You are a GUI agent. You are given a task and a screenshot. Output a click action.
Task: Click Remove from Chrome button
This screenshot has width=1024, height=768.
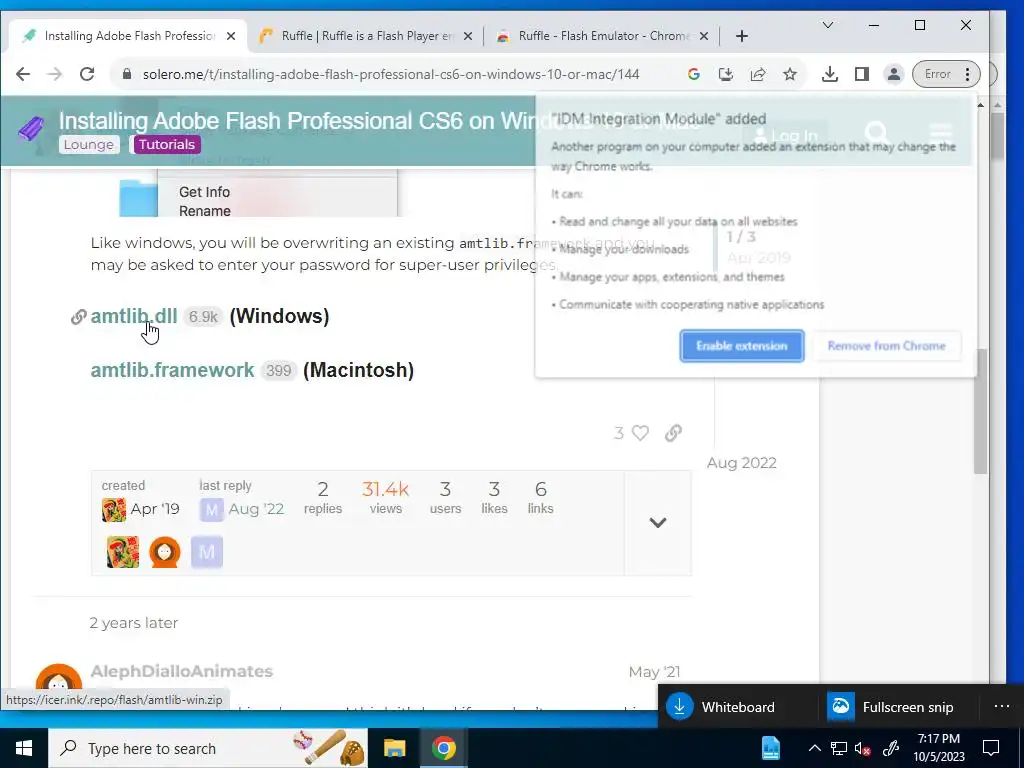click(886, 345)
